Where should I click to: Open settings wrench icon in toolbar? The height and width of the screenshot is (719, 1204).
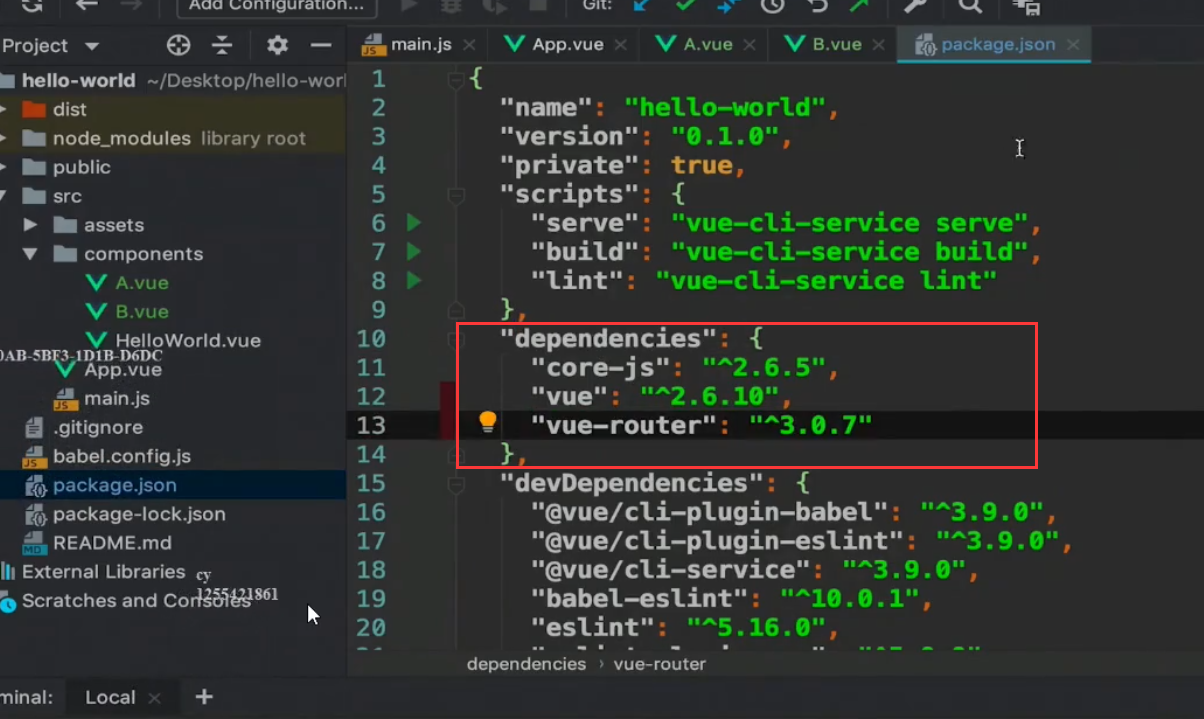tap(914, 5)
